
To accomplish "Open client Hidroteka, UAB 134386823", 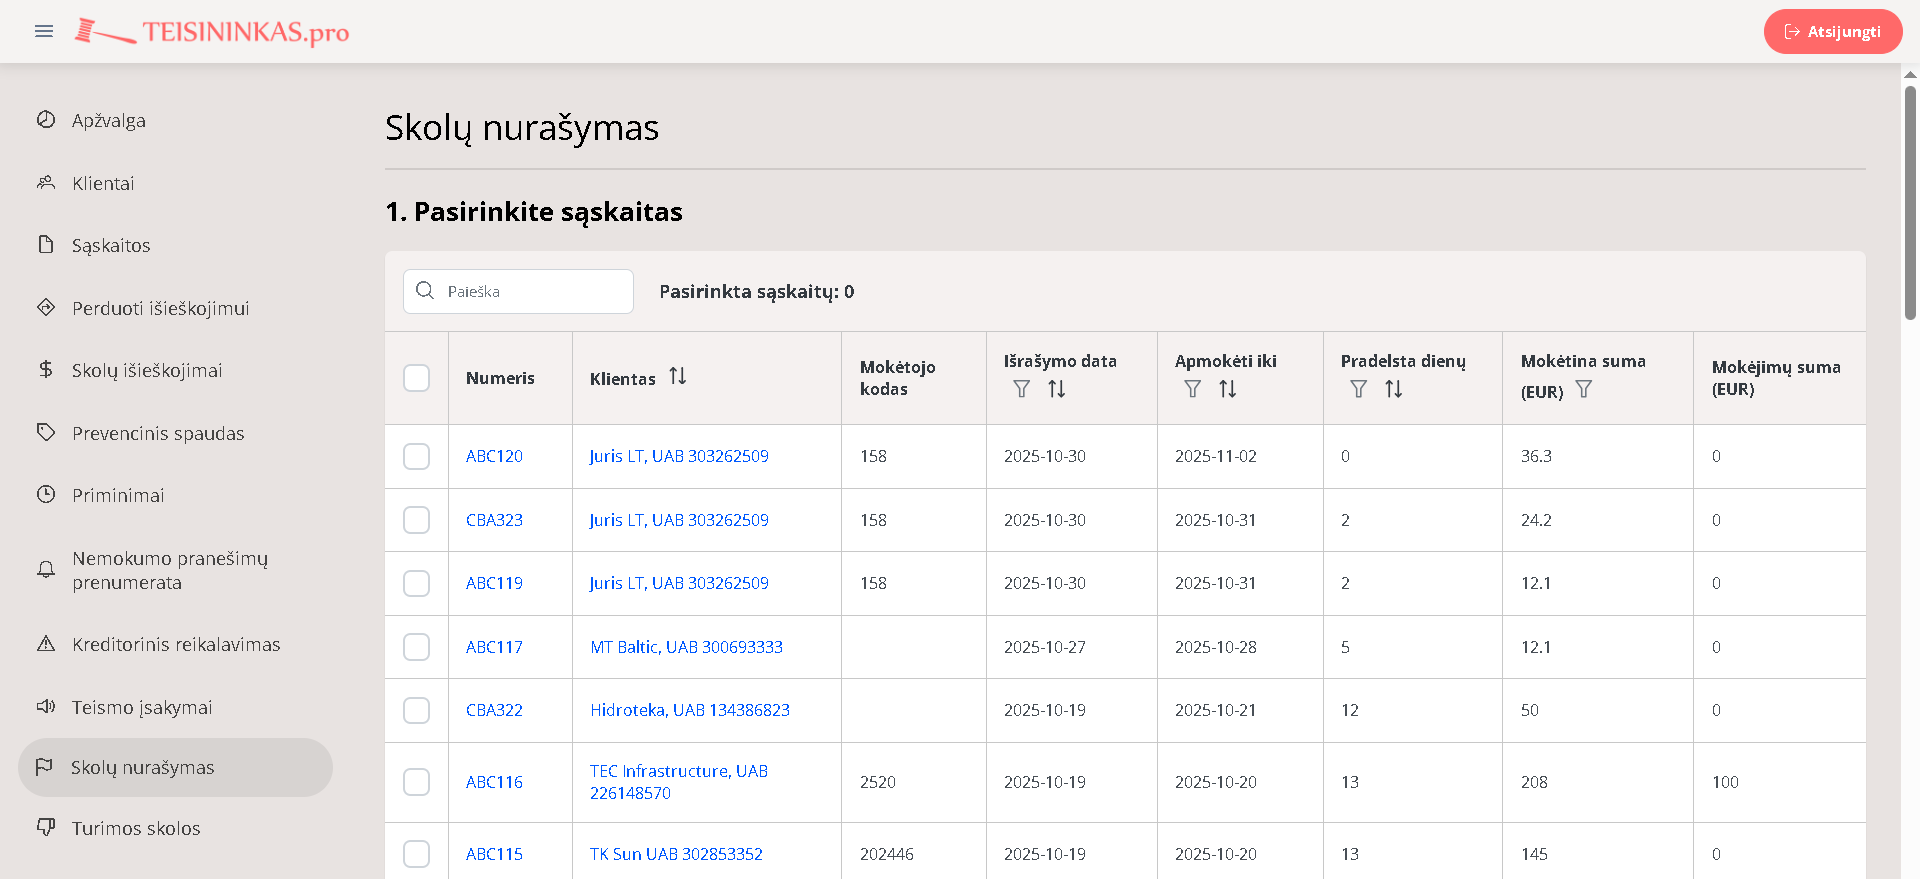I will [690, 710].
